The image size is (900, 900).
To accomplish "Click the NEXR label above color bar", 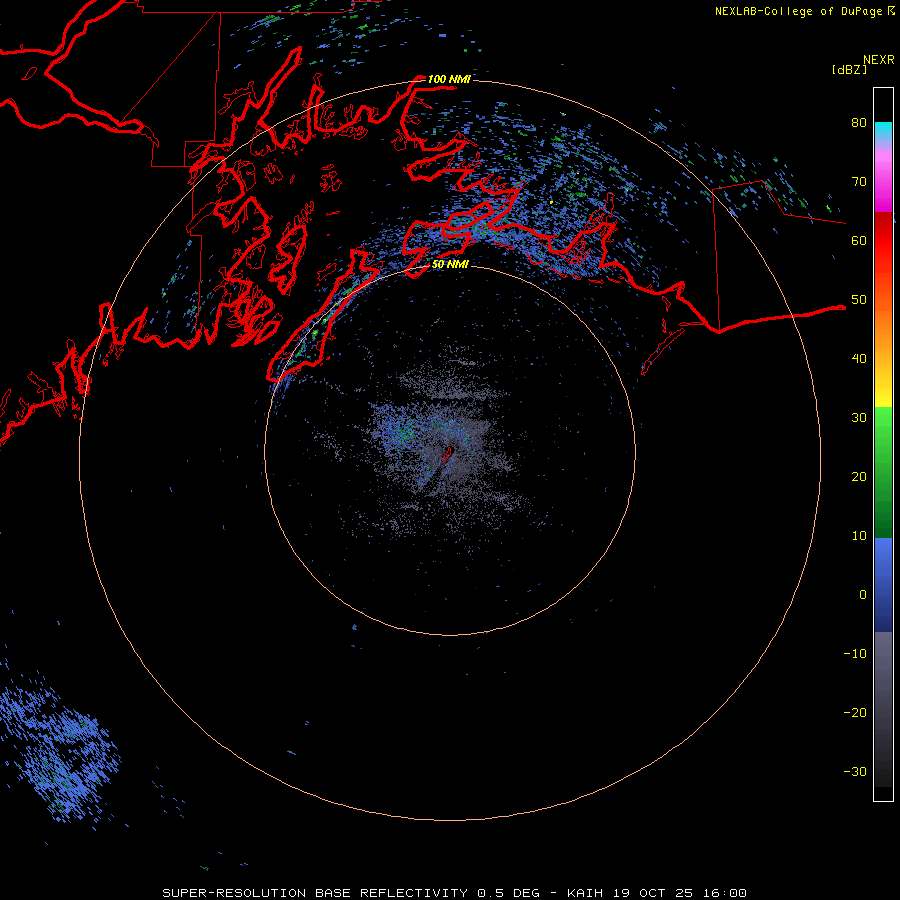I will point(878,60).
